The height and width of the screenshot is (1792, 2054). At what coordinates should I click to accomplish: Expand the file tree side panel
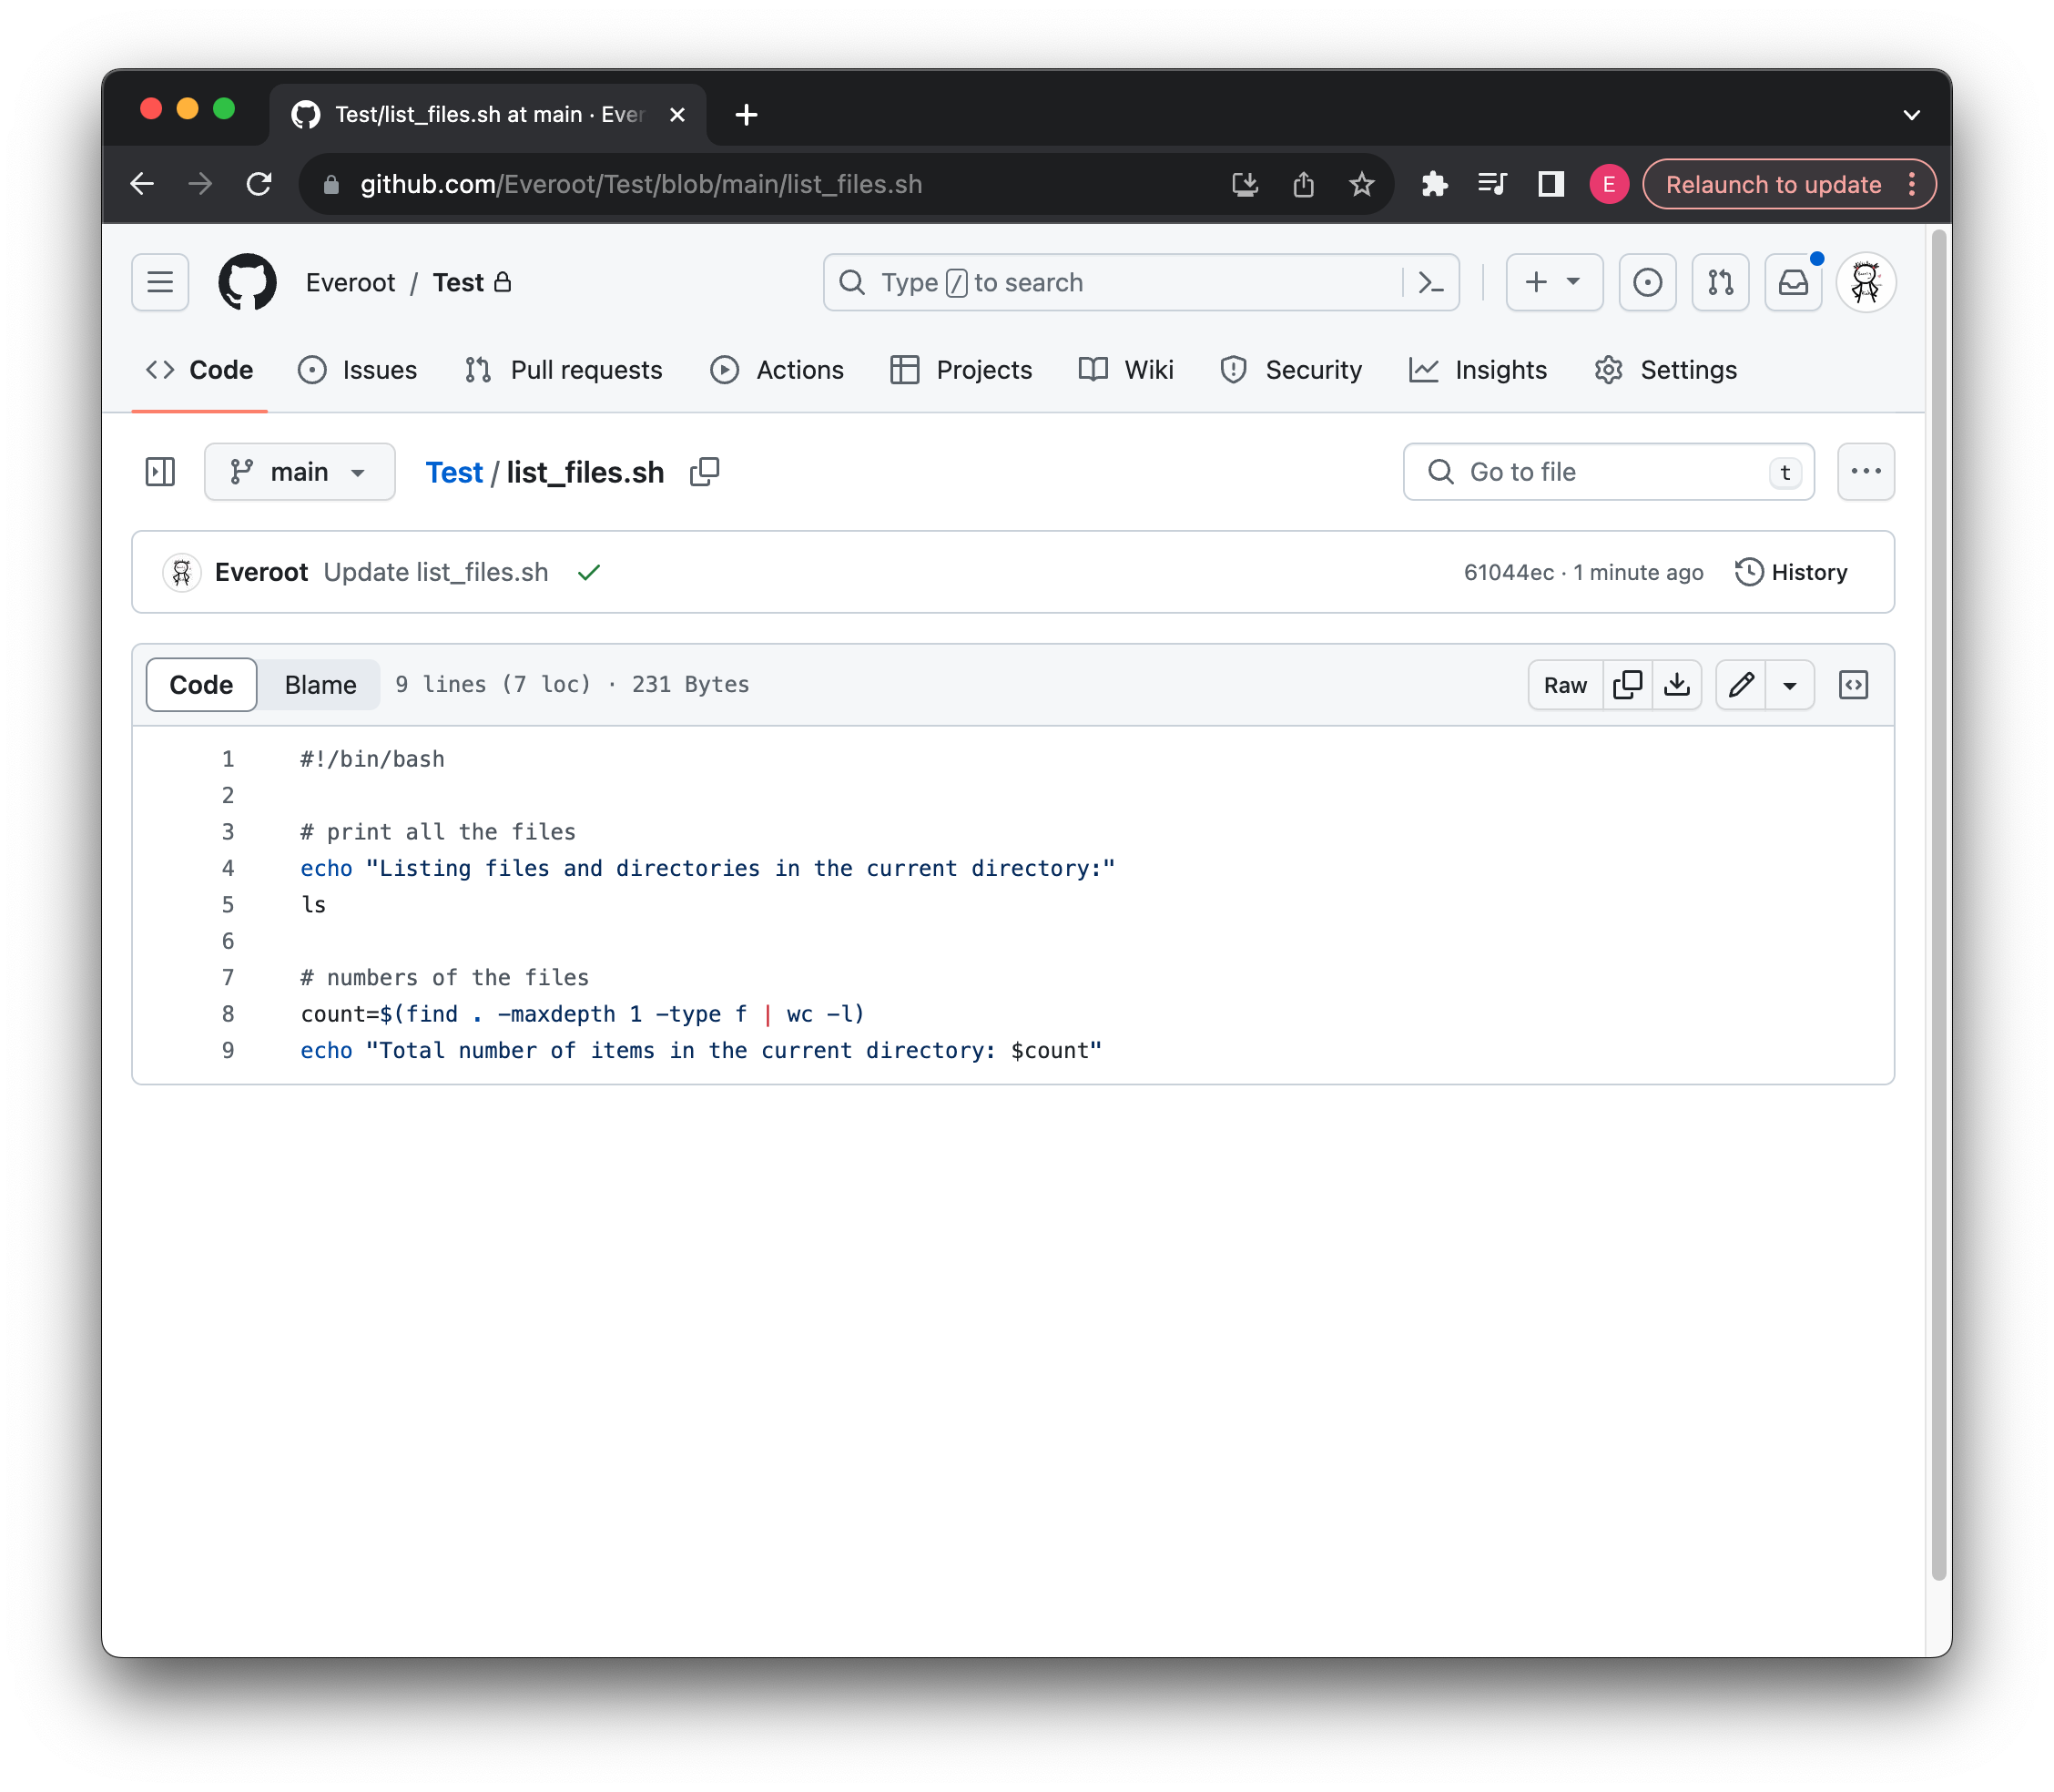pyautogui.click(x=160, y=472)
